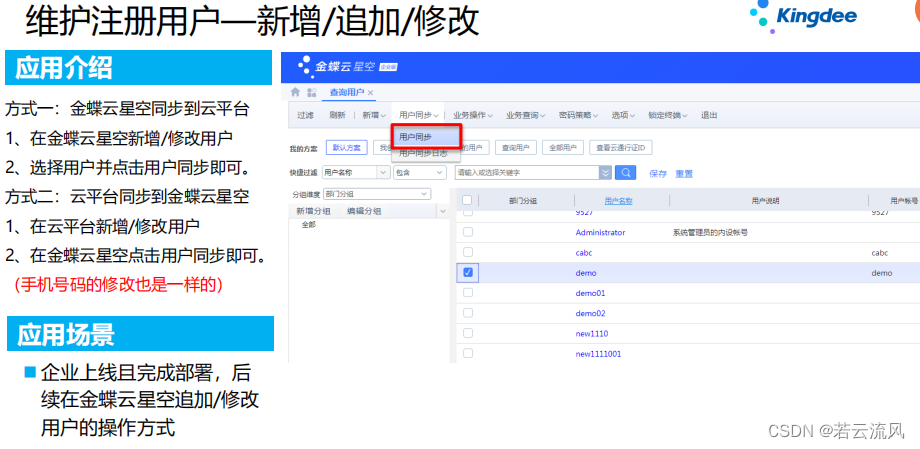Click the 系统管理员的内设帐号 description cell
Screen dimensions: 920x449
710,232
